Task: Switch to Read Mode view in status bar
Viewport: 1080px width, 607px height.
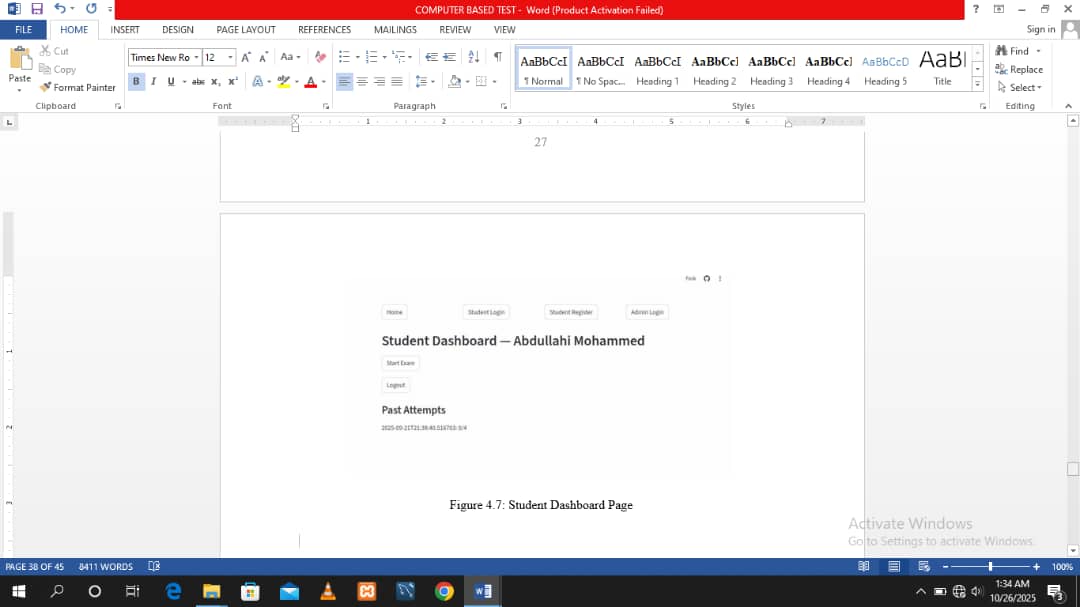Action: [x=864, y=567]
